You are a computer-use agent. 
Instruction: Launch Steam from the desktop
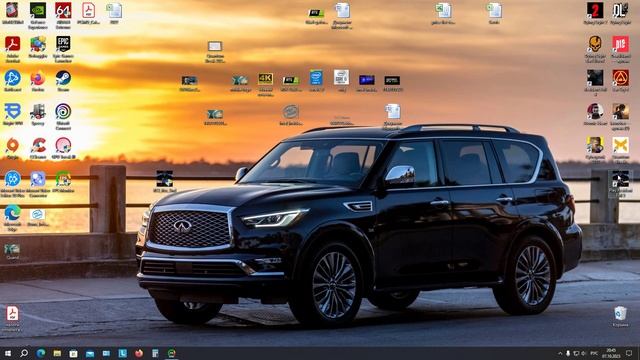(63, 81)
